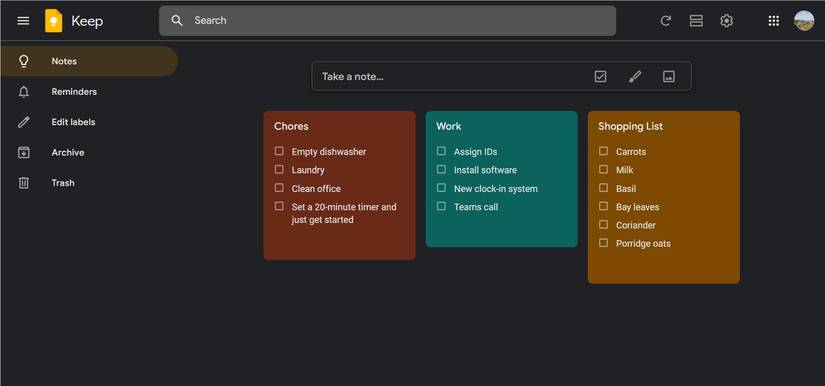
Task: Start a new note with drawing
Action: tap(635, 76)
